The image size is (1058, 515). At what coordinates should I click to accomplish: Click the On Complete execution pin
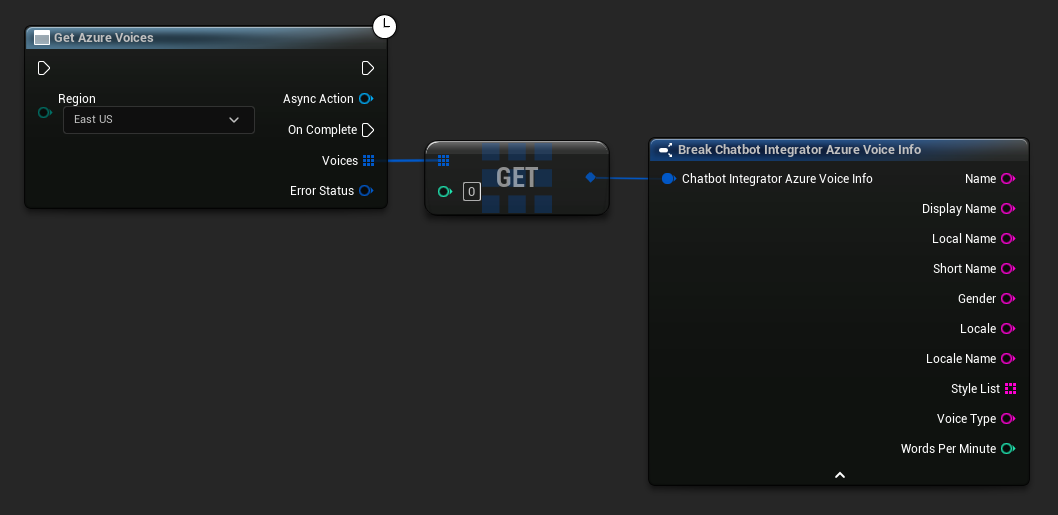pos(367,130)
